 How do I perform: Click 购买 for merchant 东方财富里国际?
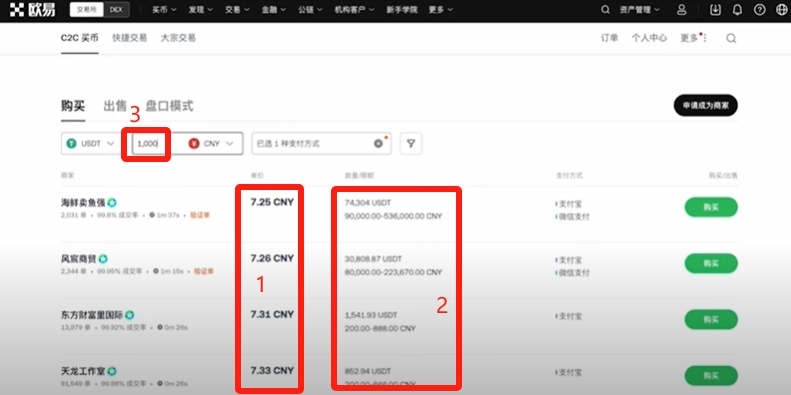point(711,320)
